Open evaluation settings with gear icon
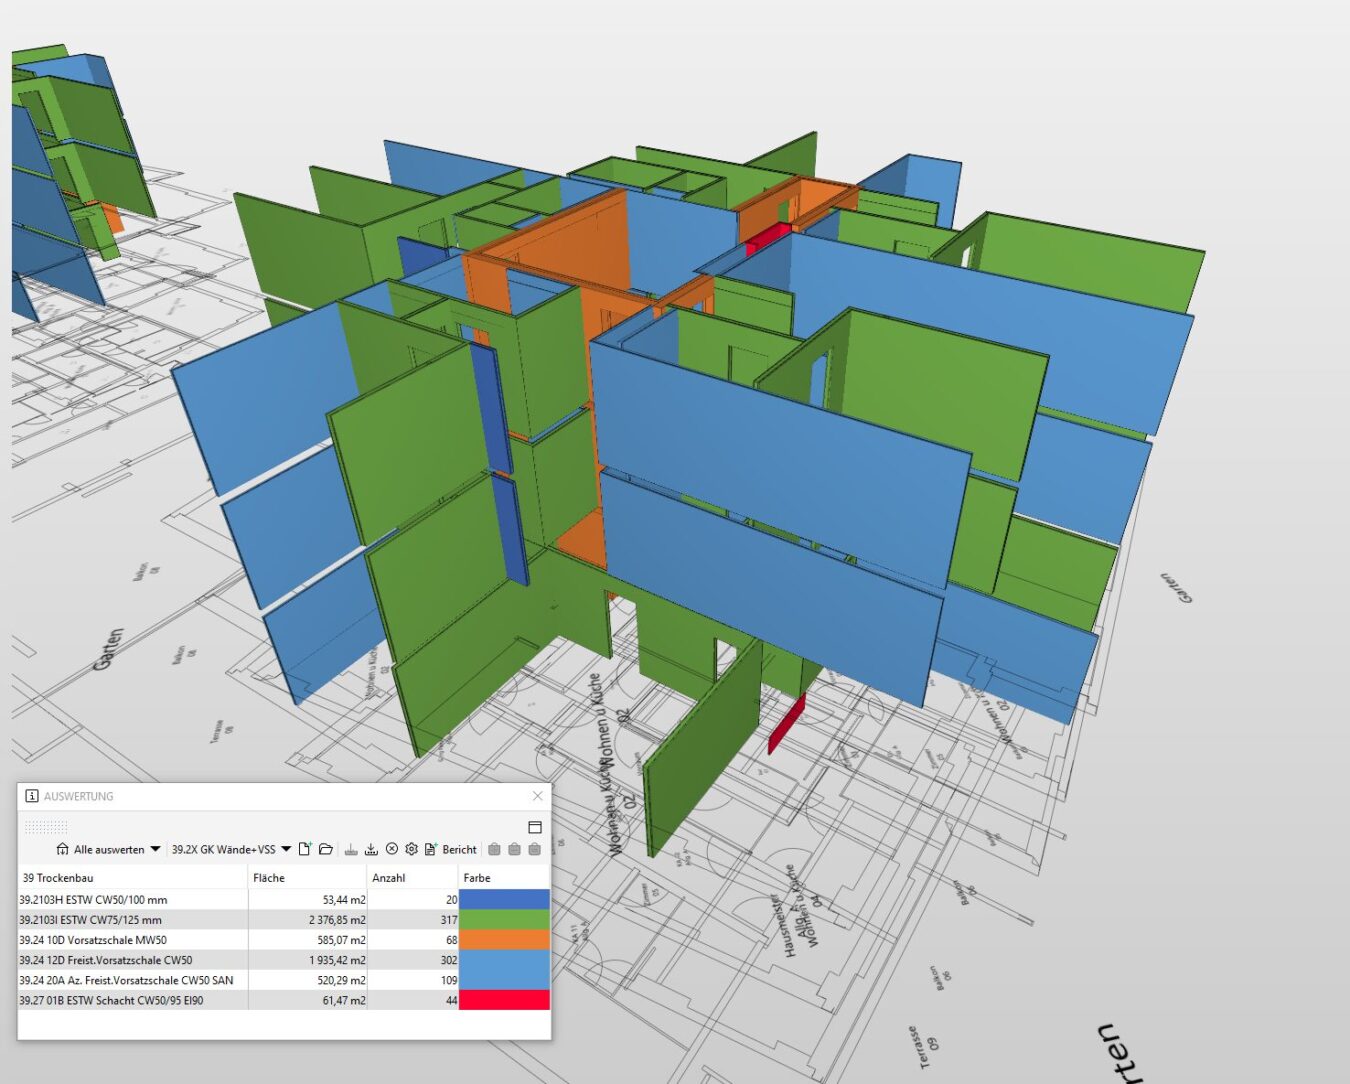 coord(411,849)
